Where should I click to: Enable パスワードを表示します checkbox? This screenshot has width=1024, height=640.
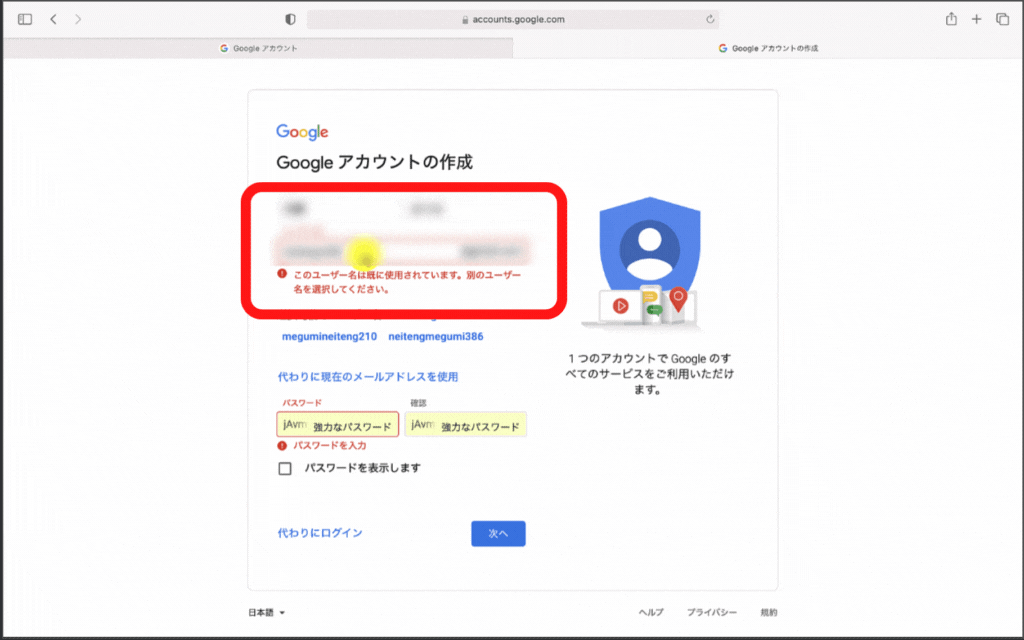point(285,468)
